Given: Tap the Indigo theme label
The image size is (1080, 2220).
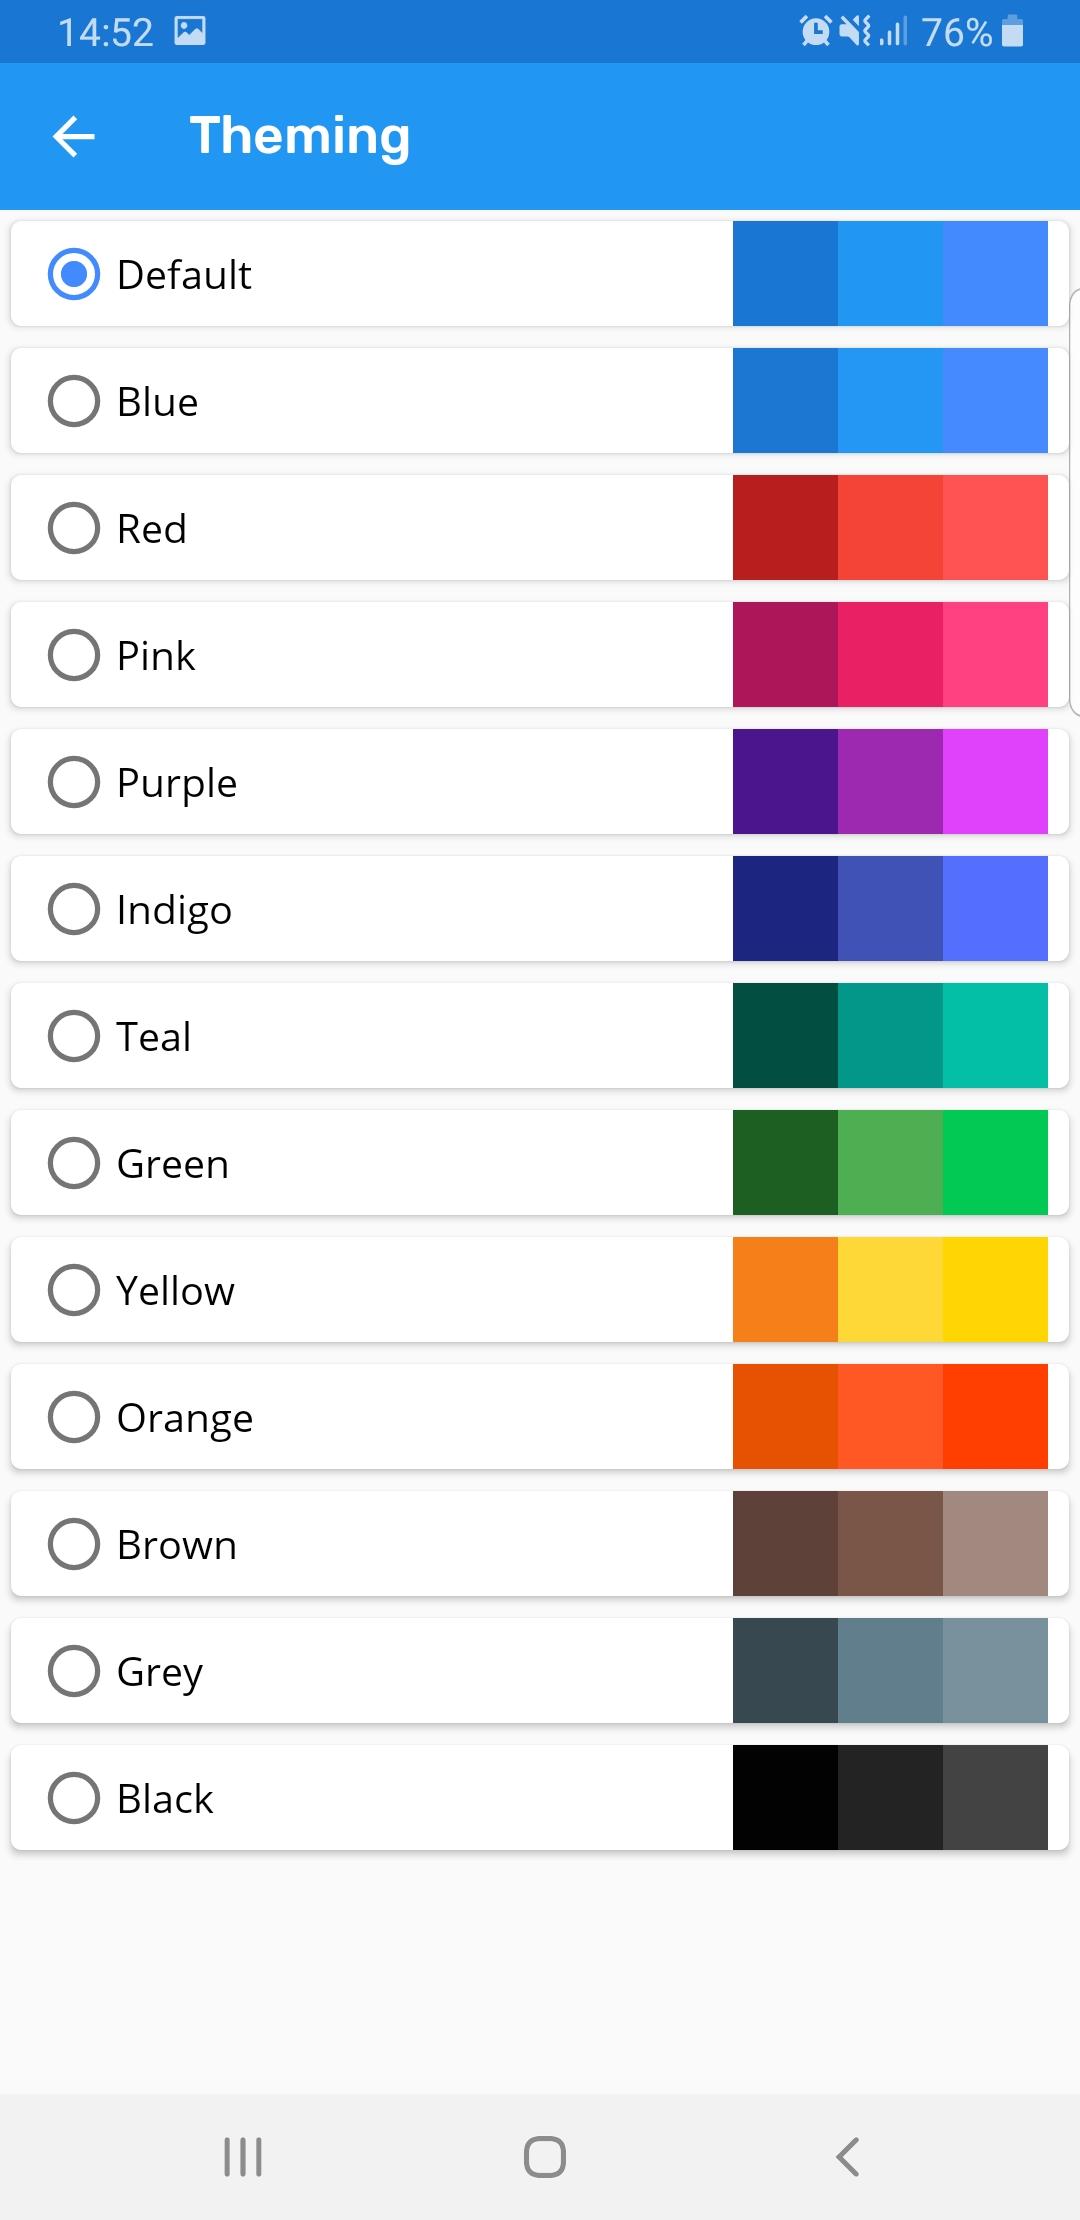Looking at the screenshot, I should coord(174,910).
